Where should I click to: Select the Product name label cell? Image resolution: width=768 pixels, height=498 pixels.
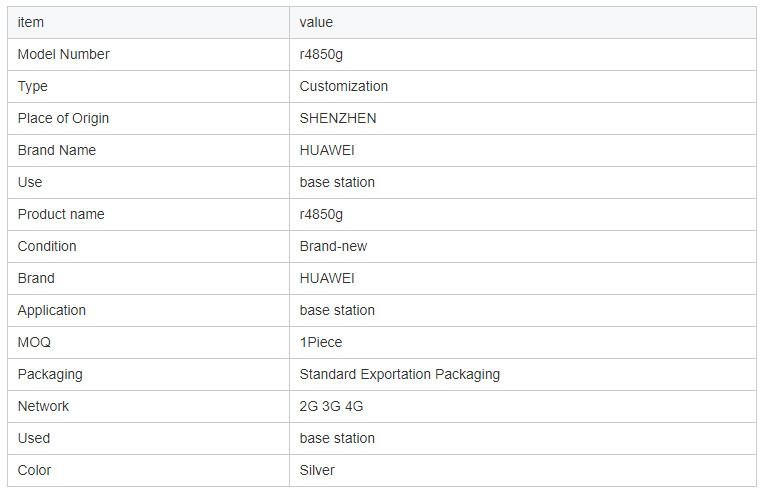61,214
